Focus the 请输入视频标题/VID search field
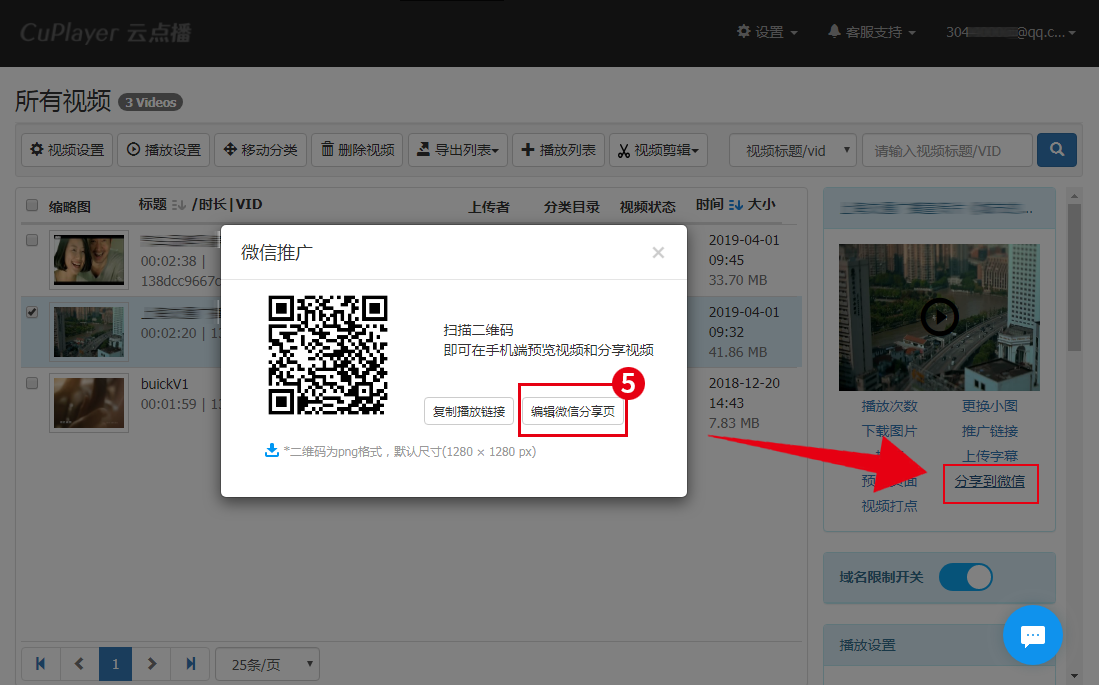 948,150
